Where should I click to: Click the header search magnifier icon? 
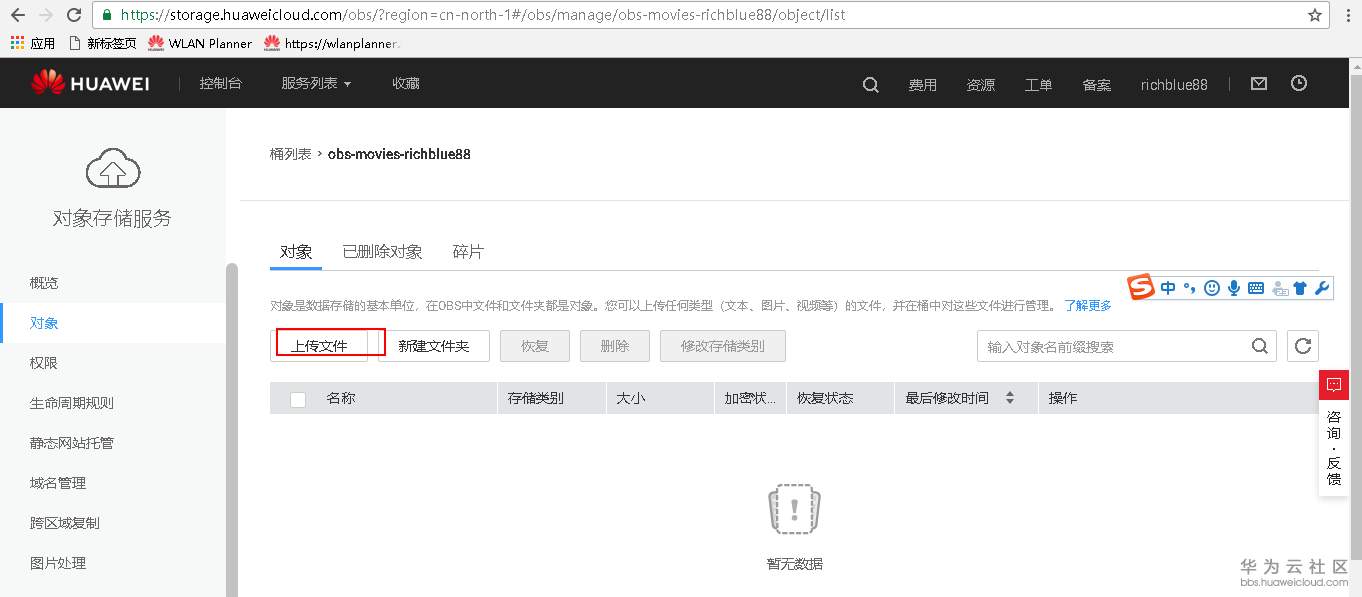(870, 85)
